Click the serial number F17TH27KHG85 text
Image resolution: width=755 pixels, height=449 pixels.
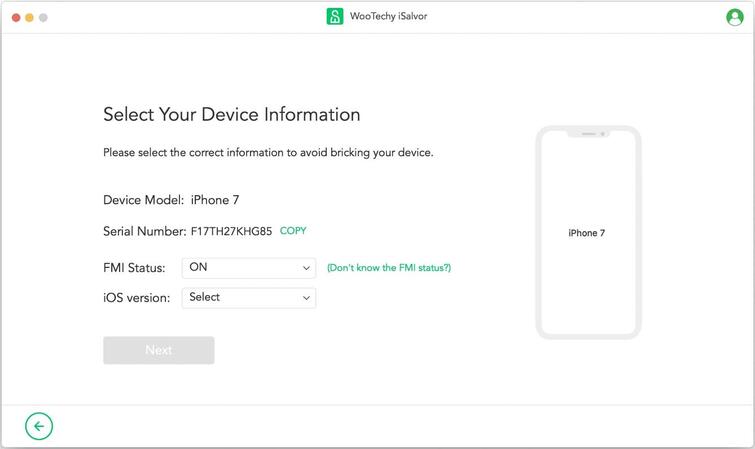pyautogui.click(x=231, y=231)
